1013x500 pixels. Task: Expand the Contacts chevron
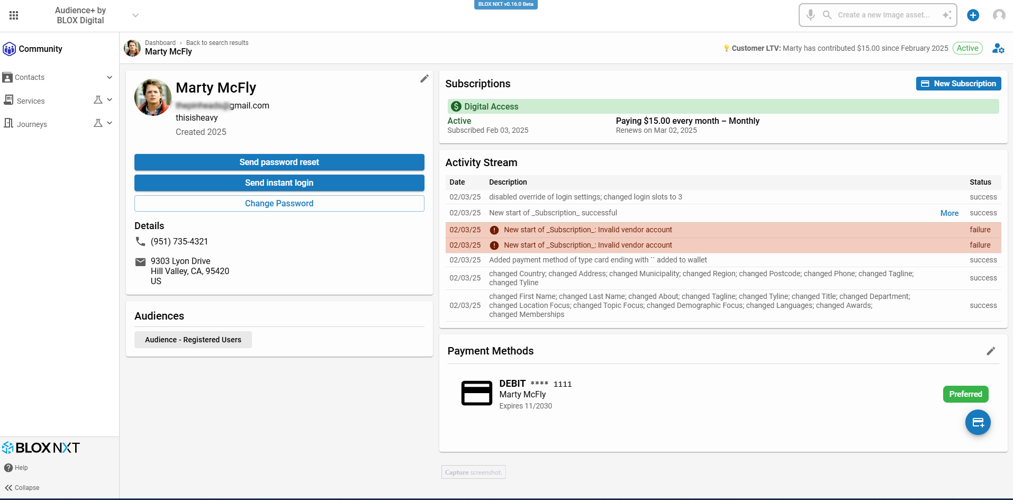pyautogui.click(x=109, y=78)
